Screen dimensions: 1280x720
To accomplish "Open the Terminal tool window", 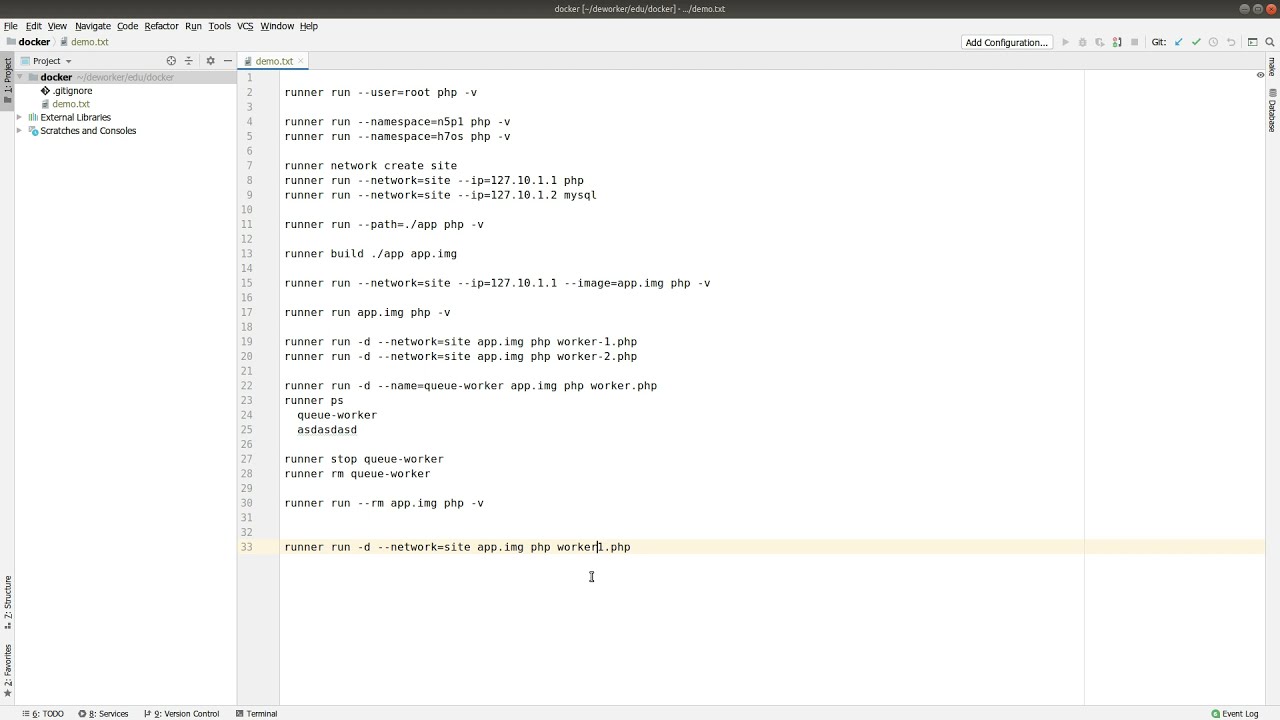I will [256, 714].
